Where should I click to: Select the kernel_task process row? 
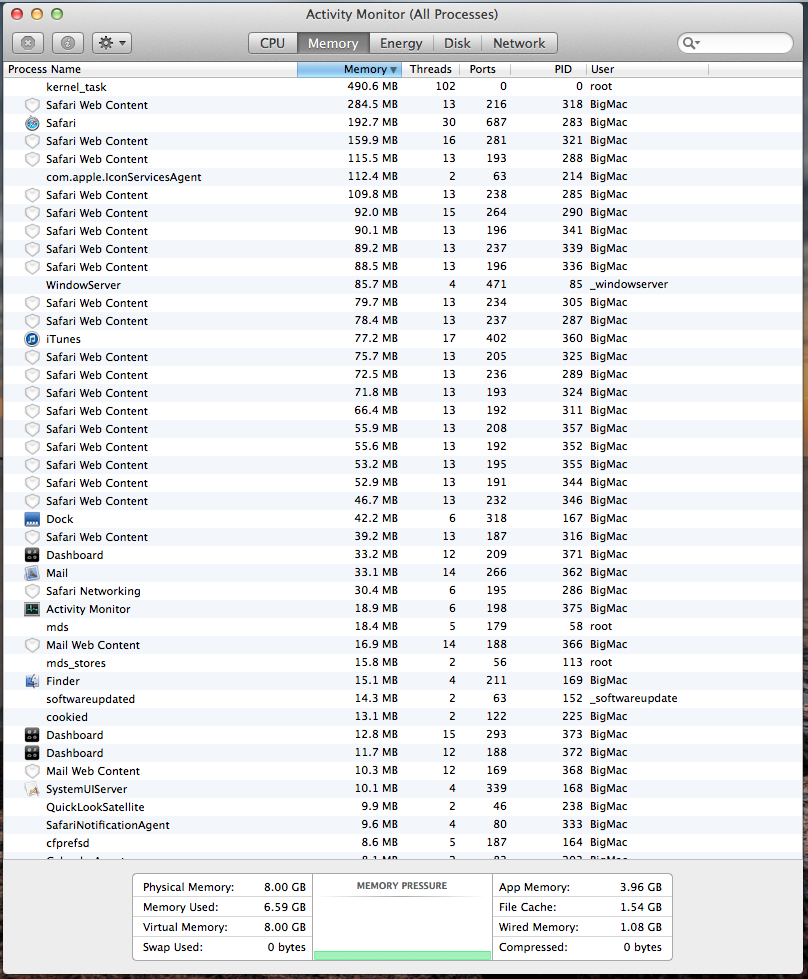[403, 87]
